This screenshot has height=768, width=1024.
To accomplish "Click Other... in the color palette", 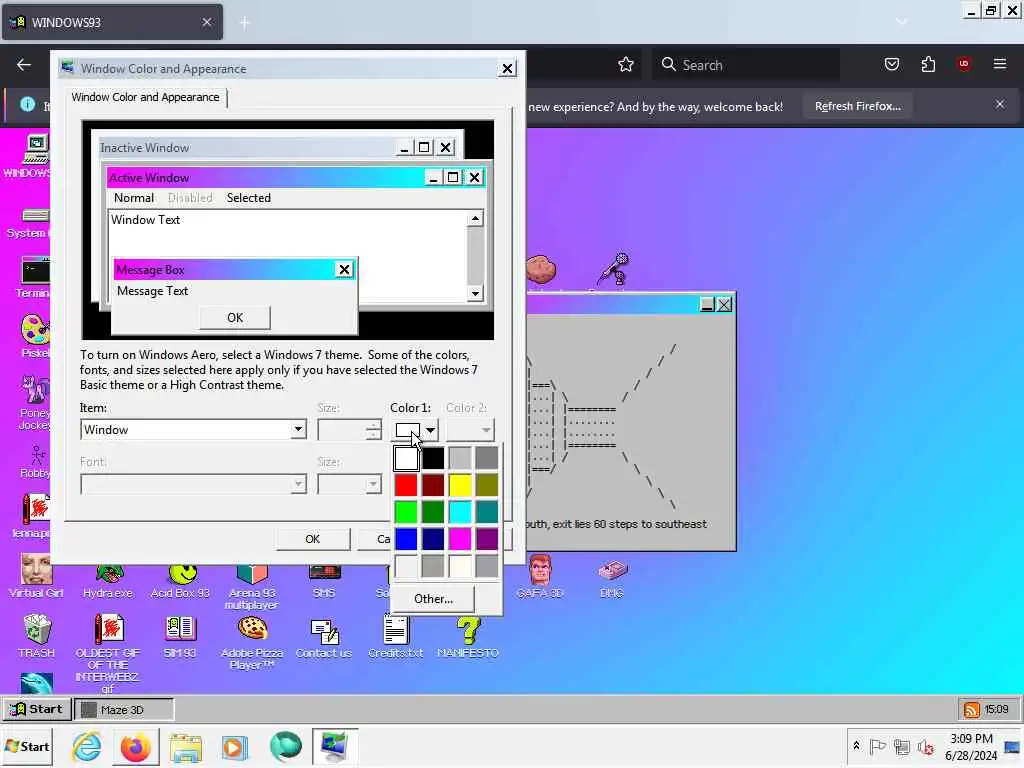I will tap(434, 598).
